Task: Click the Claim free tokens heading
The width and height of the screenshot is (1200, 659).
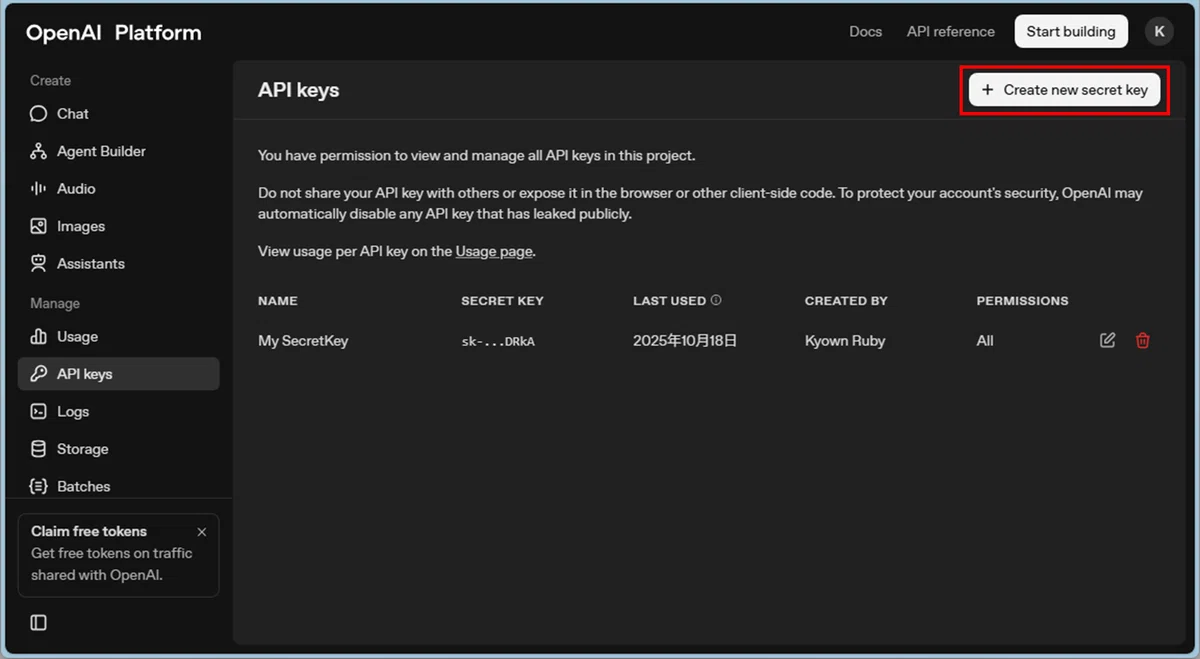Action: tap(89, 531)
